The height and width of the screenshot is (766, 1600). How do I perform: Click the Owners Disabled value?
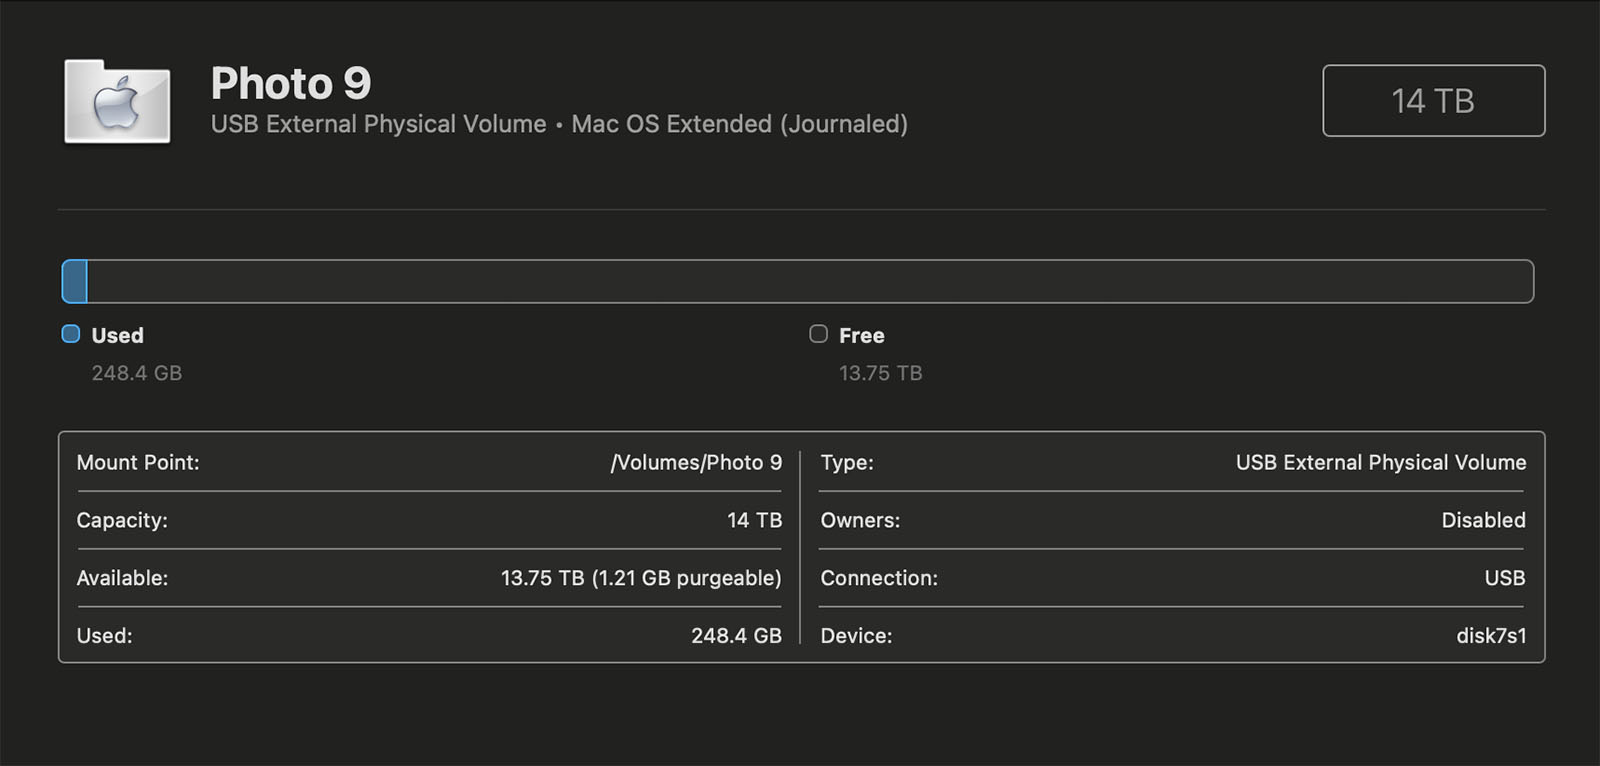coord(1483,520)
